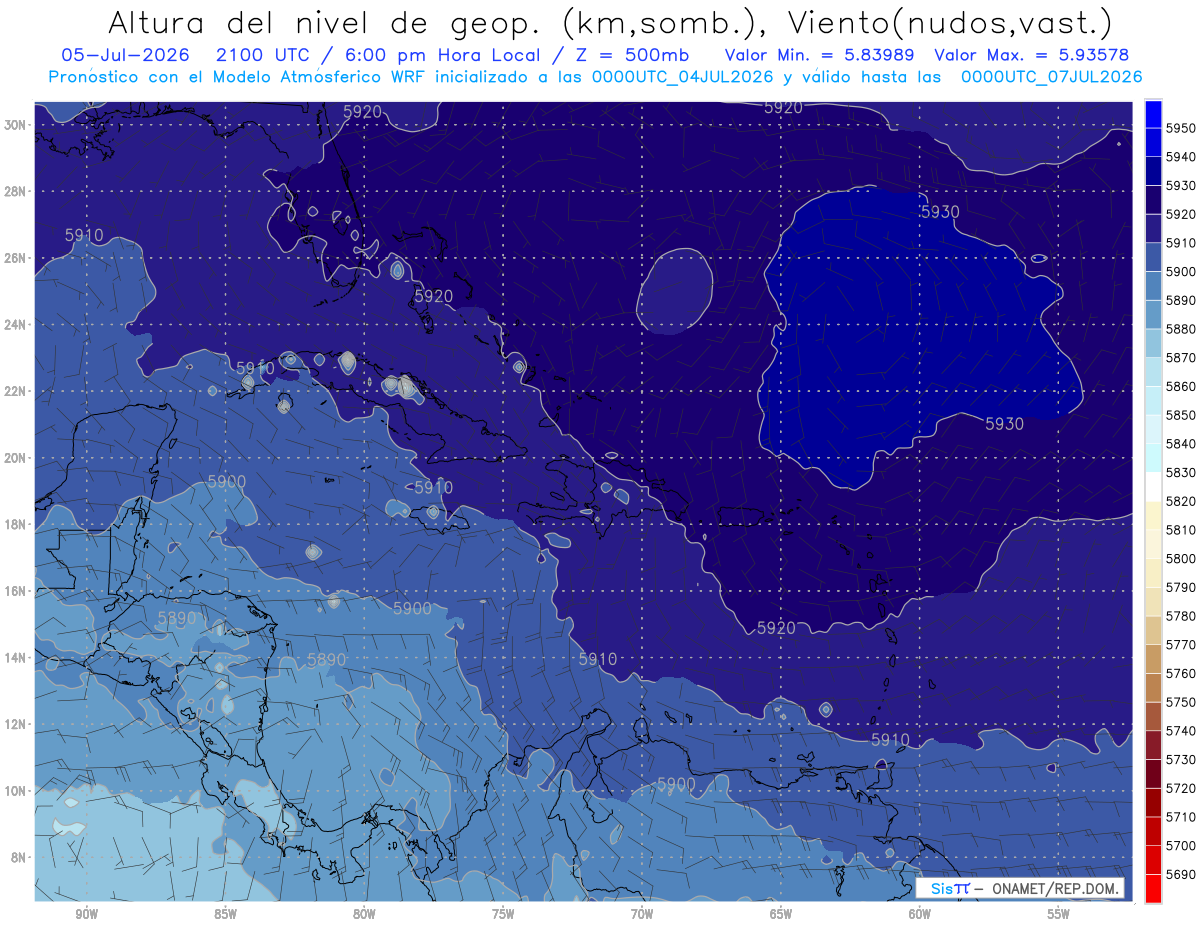
Task: Click the '5800' colorbar label
Action: pyautogui.click(x=1181, y=559)
